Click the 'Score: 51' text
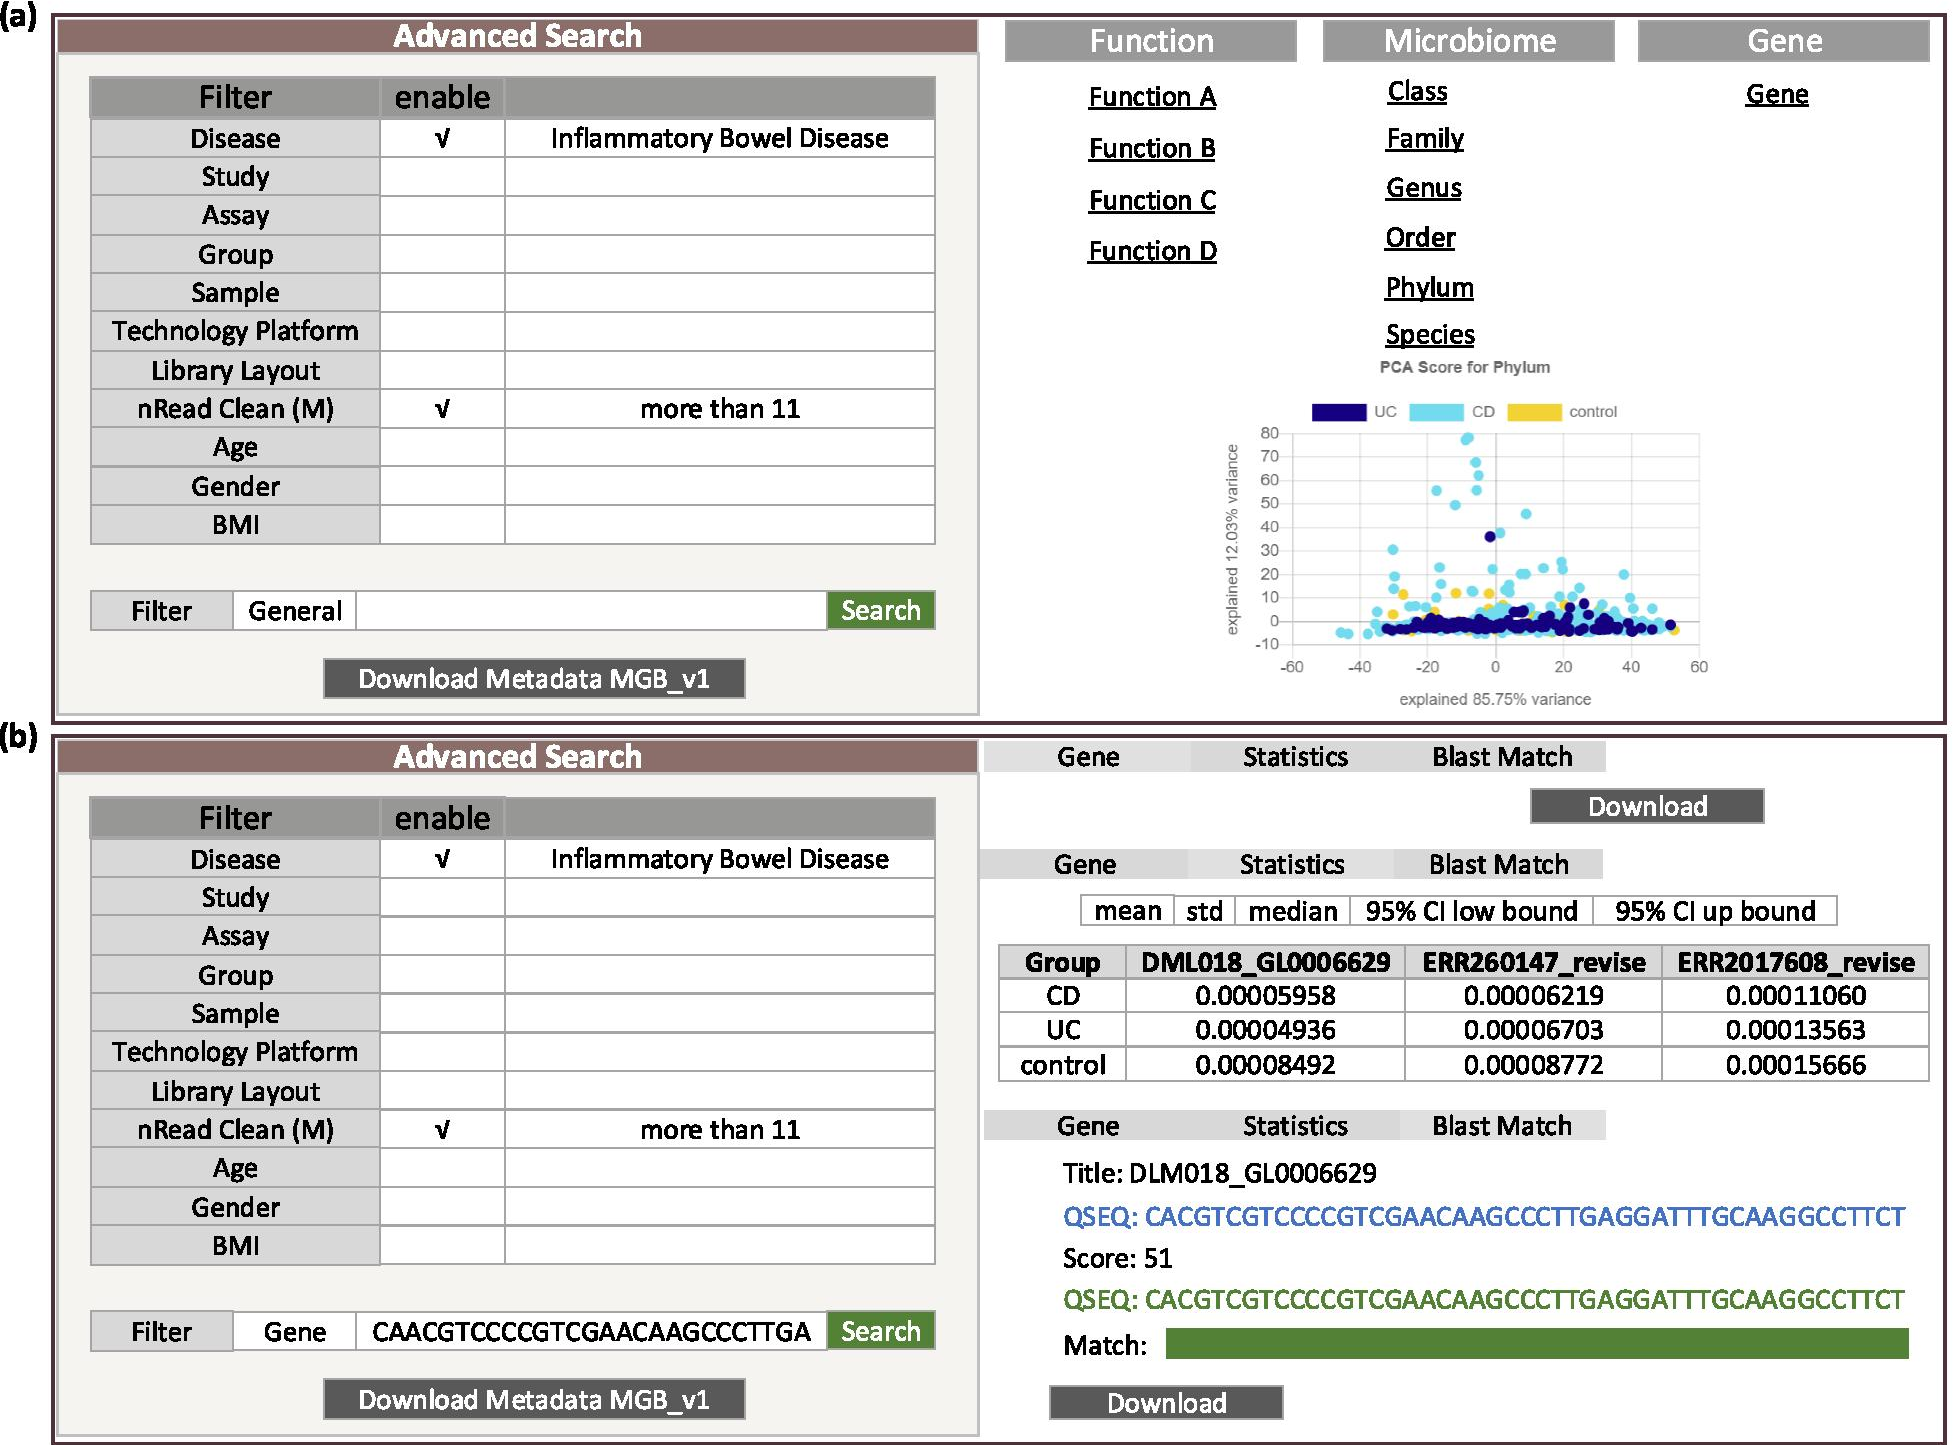The height and width of the screenshot is (1445, 1953). (1117, 1258)
